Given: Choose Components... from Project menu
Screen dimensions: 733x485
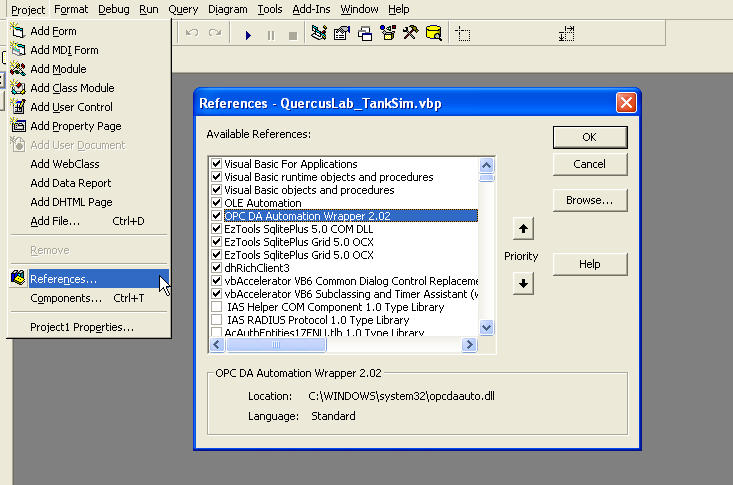Looking at the screenshot, I should 66,298.
